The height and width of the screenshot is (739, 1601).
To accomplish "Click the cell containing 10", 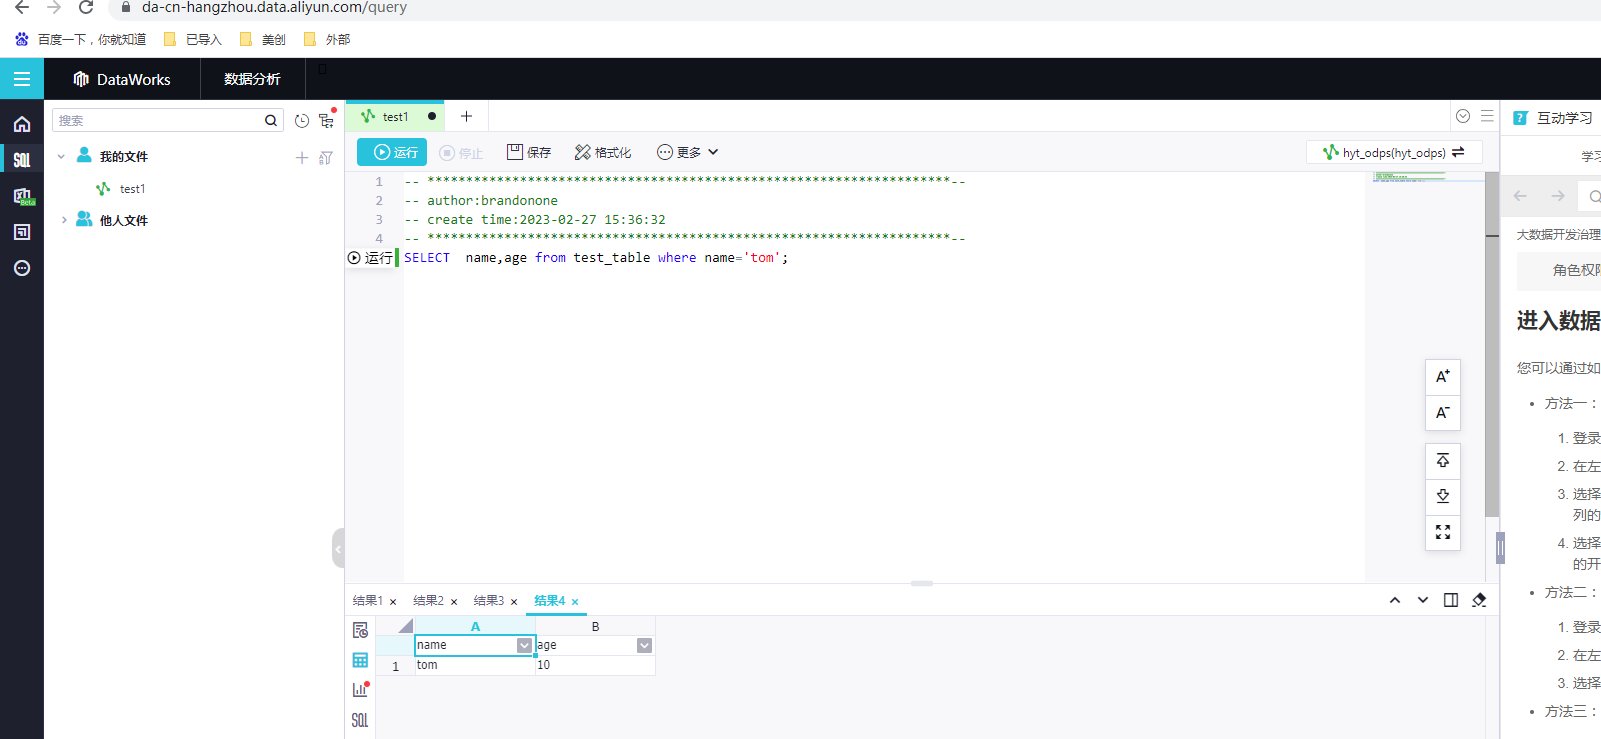I will click(x=595, y=665).
